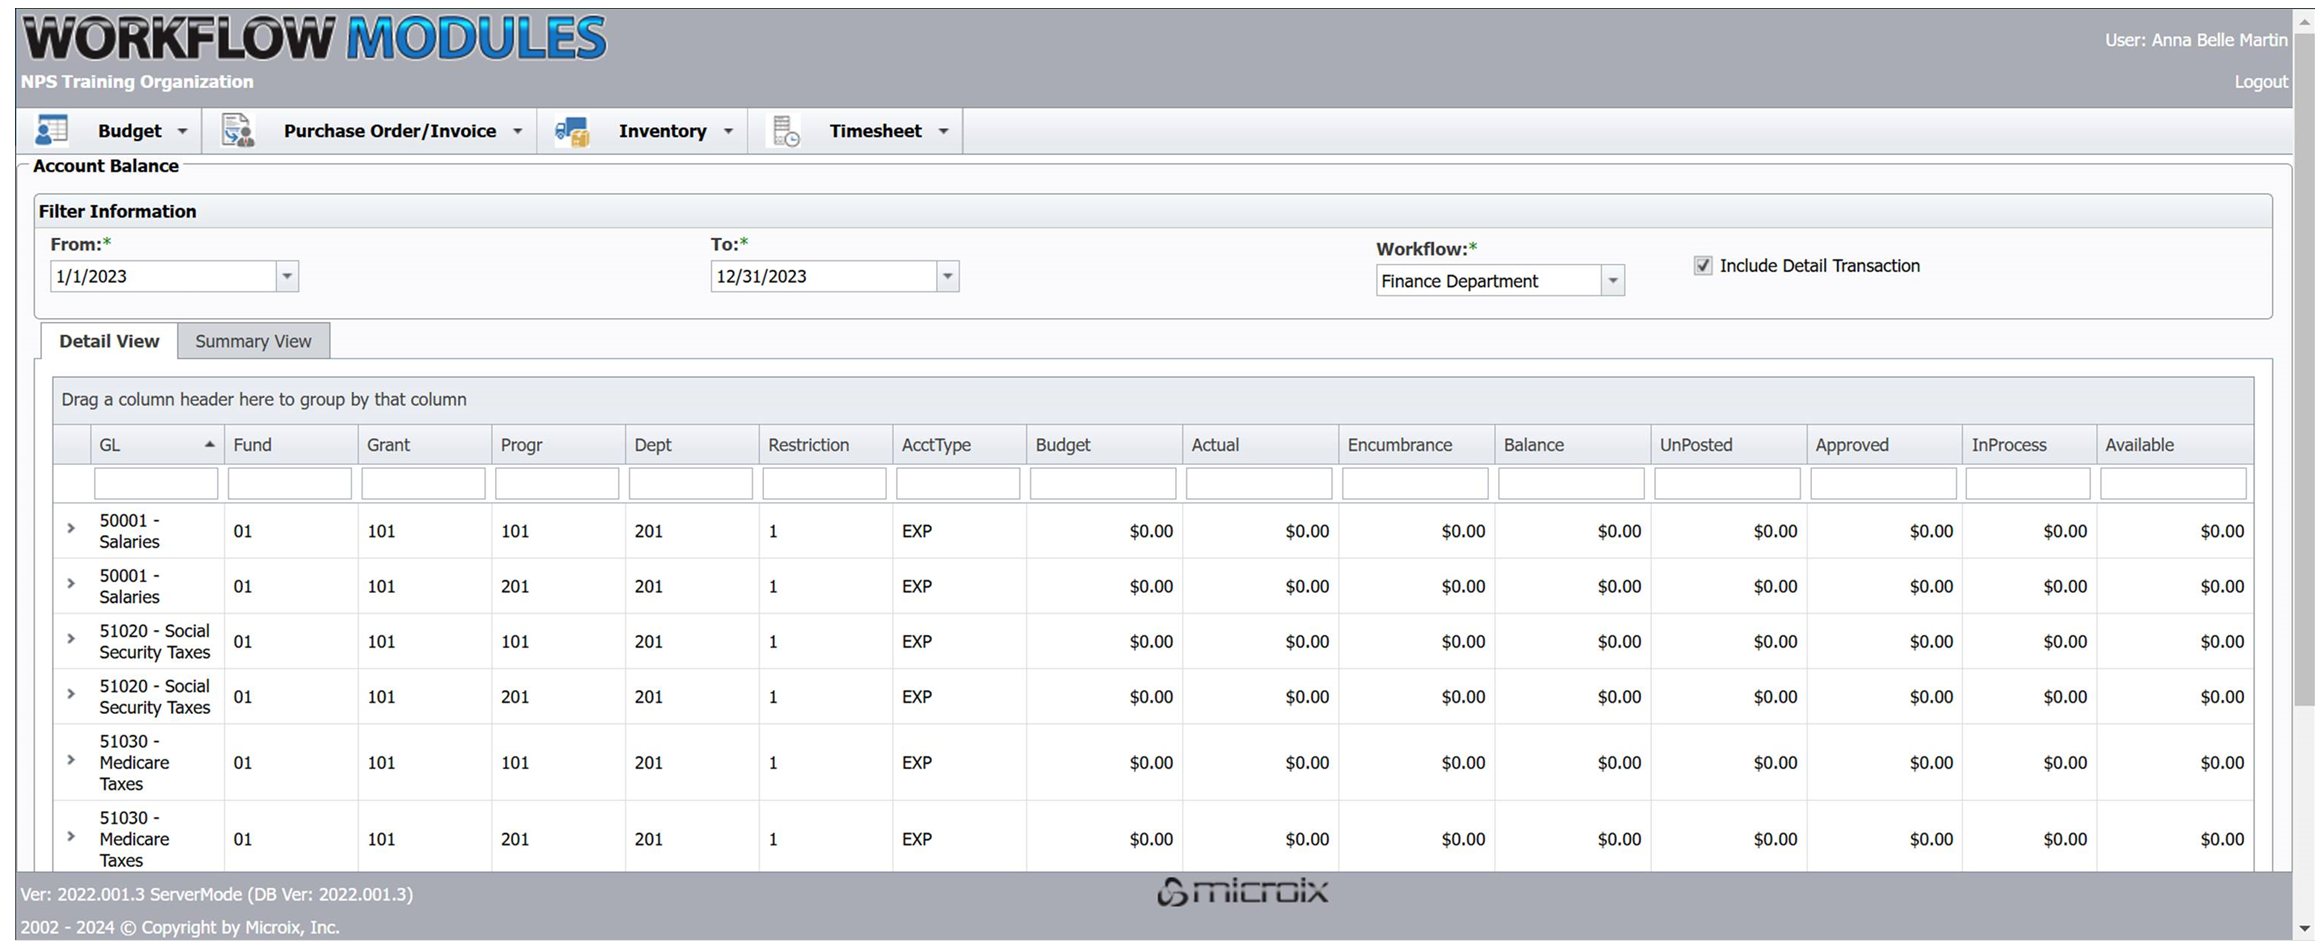The image size is (2315, 946).
Task: Click the Budget module icon
Action: click(51, 131)
